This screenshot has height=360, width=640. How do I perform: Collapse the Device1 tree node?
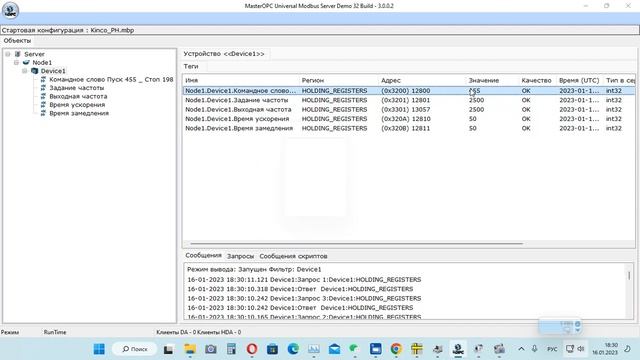click(x=25, y=71)
